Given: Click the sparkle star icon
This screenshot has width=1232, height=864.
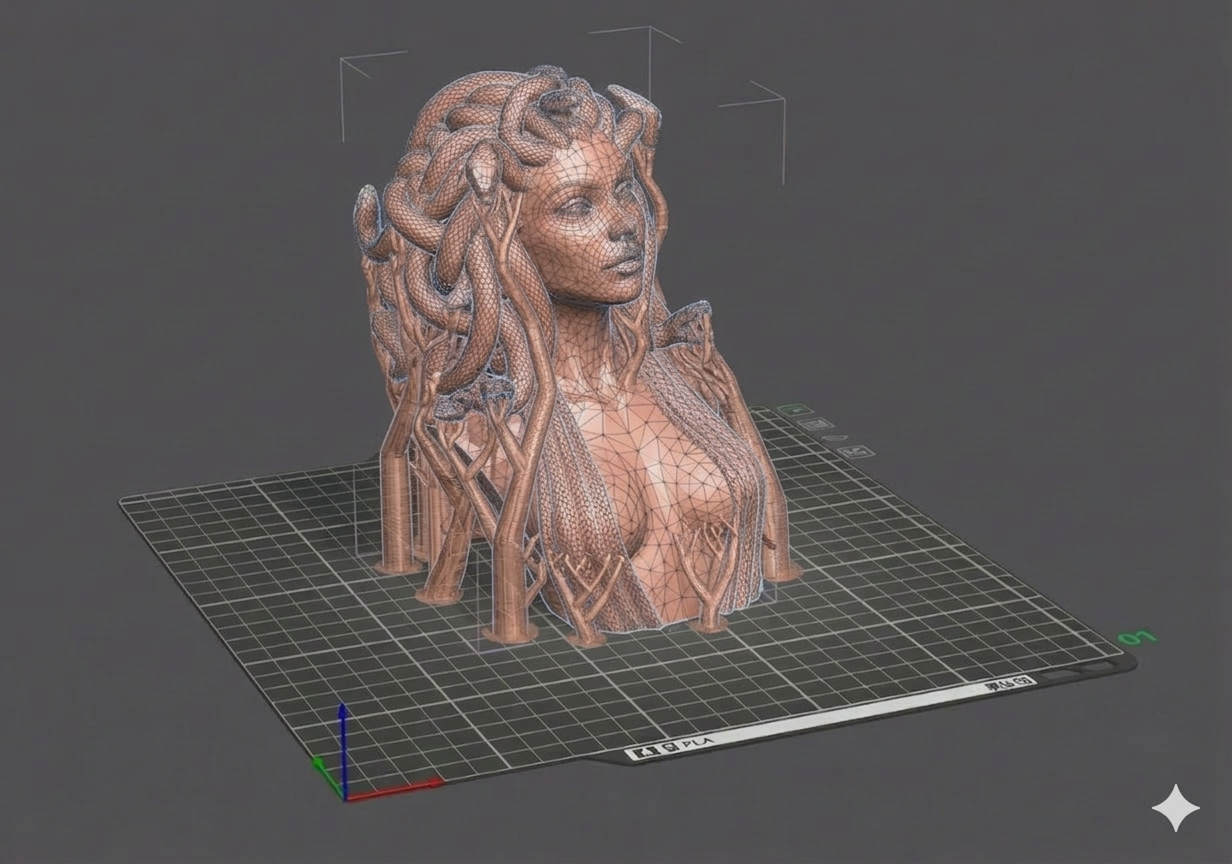Looking at the screenshot, I should (1176, 807).
